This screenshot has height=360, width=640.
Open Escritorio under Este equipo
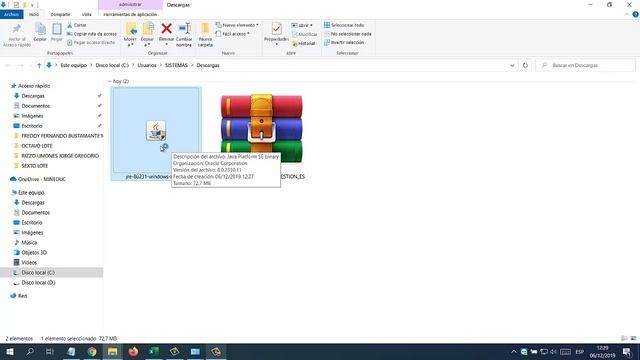point(31,222)
